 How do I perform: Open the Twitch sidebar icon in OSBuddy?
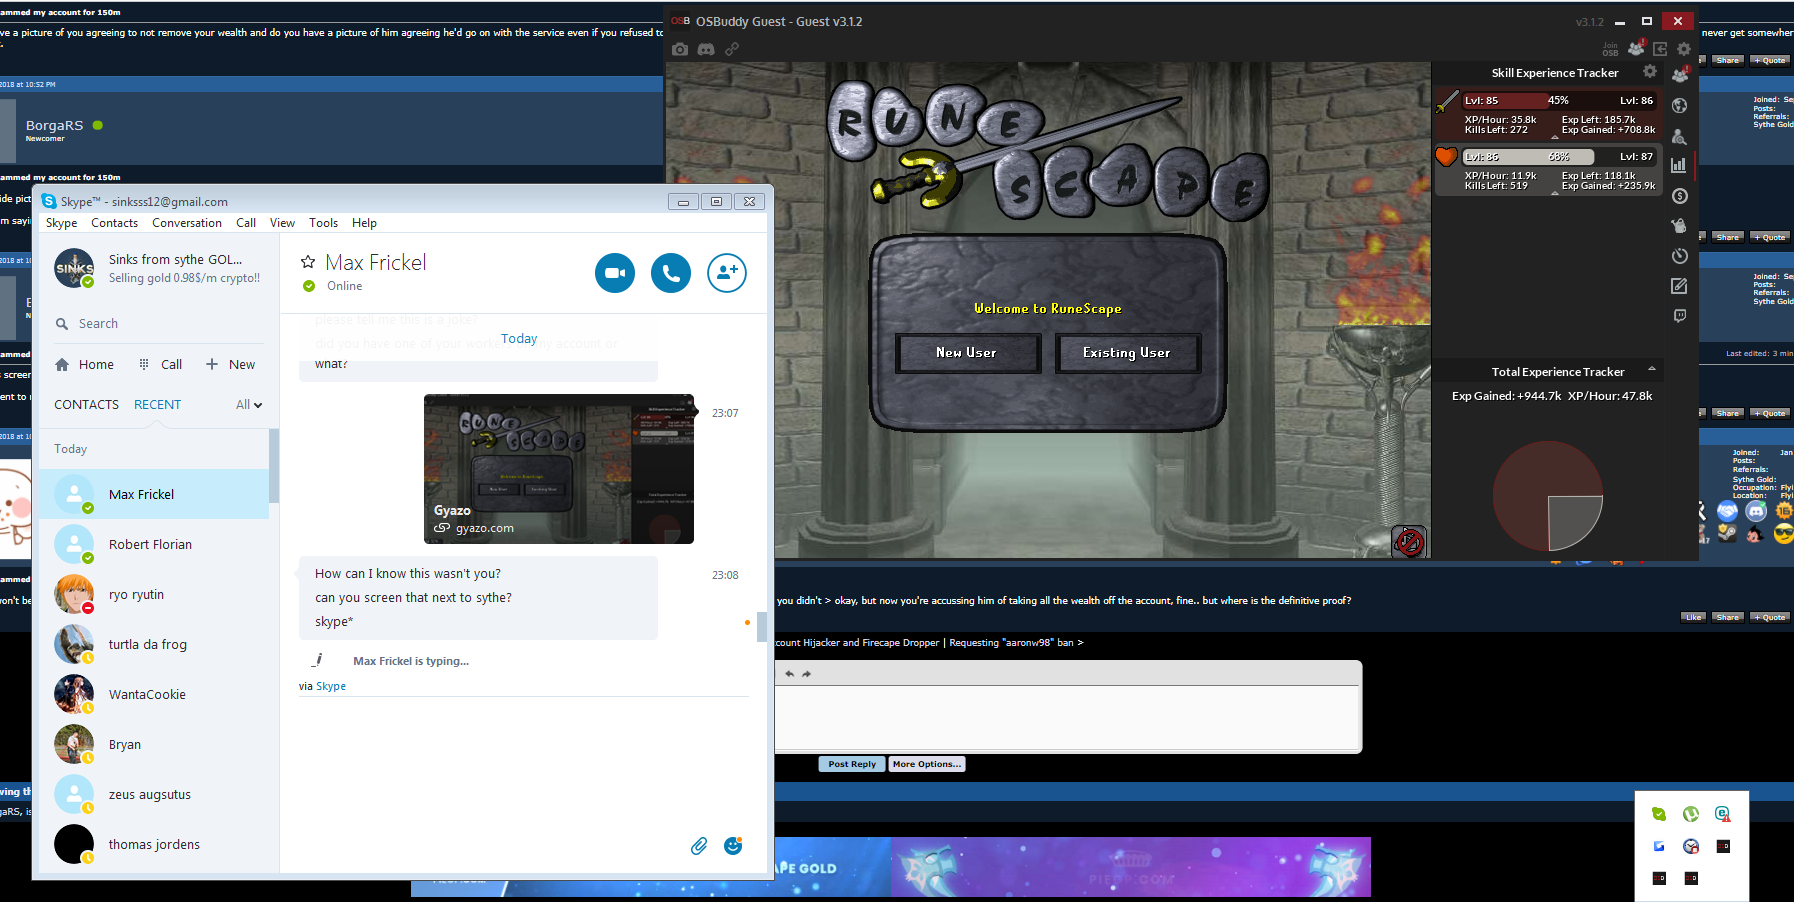click(1679, 316)
